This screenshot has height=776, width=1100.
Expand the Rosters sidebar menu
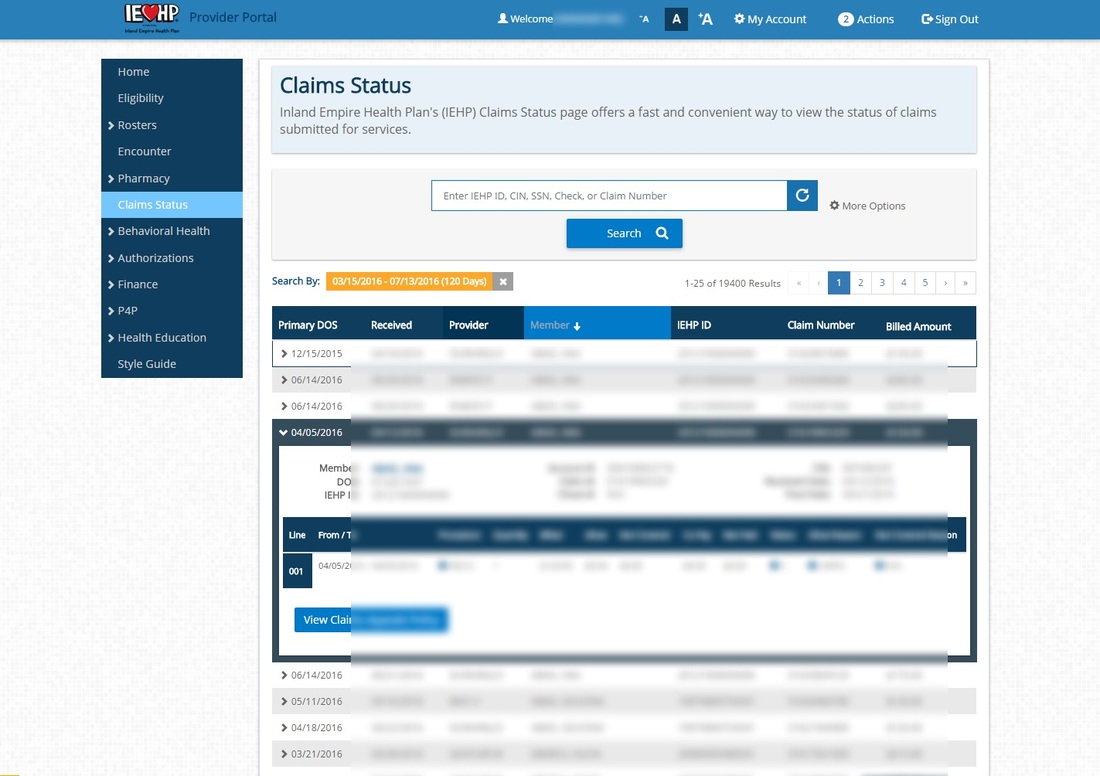click(137, 125)
